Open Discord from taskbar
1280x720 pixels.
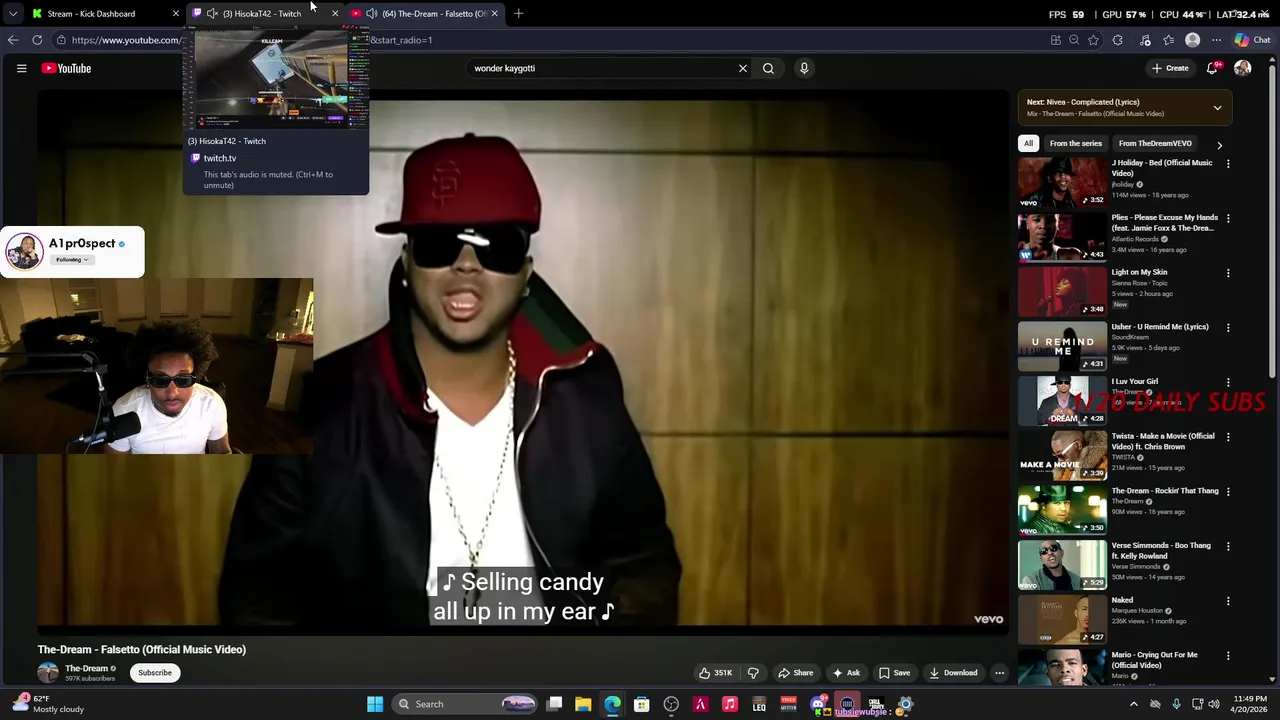pyautogui.click(x=818, y=704)
